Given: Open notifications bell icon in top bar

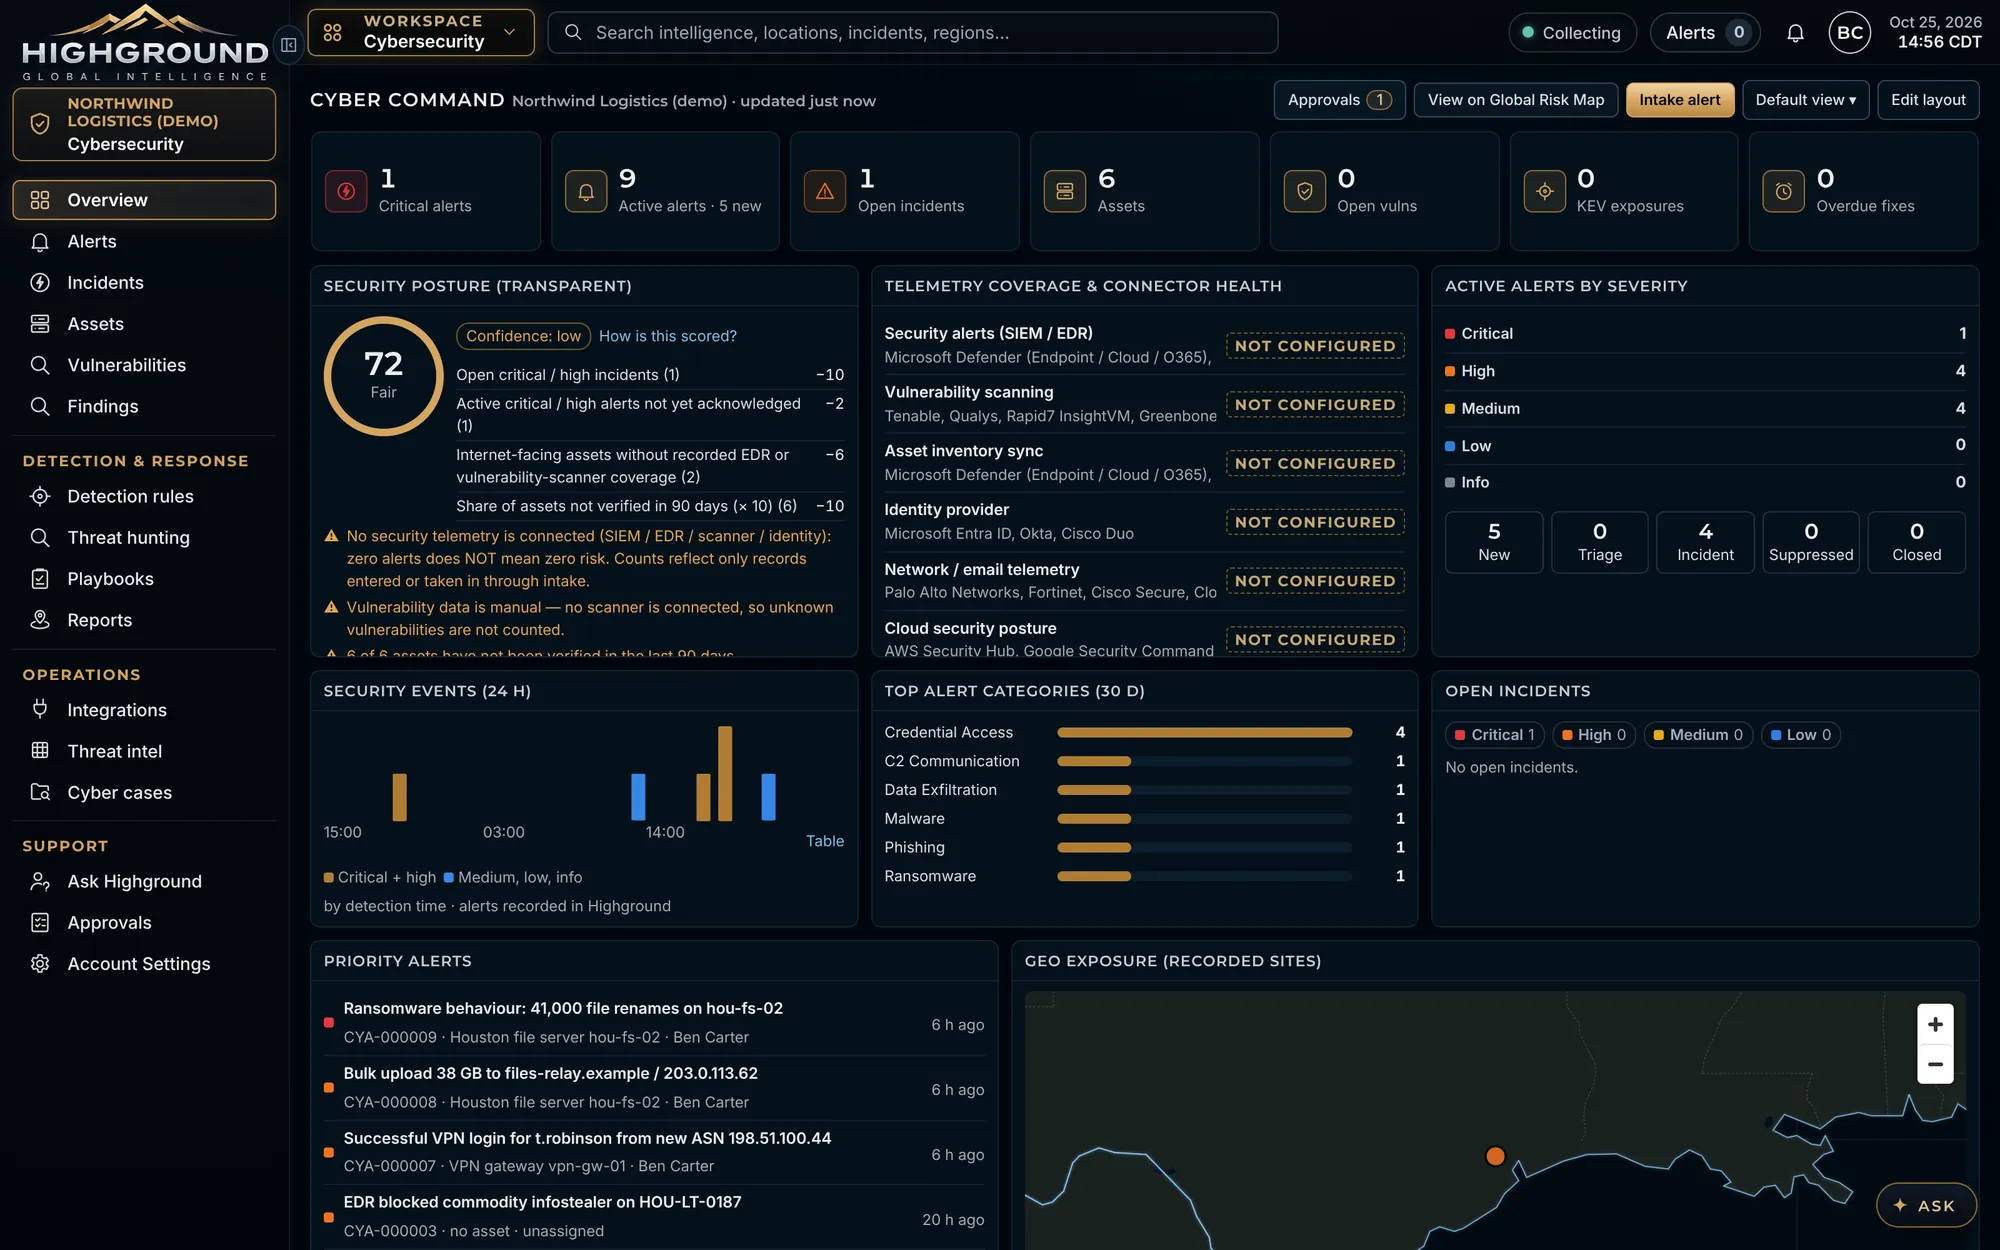Looking at the screenshot, I should pyautogui.click(x=1795, y=33).
